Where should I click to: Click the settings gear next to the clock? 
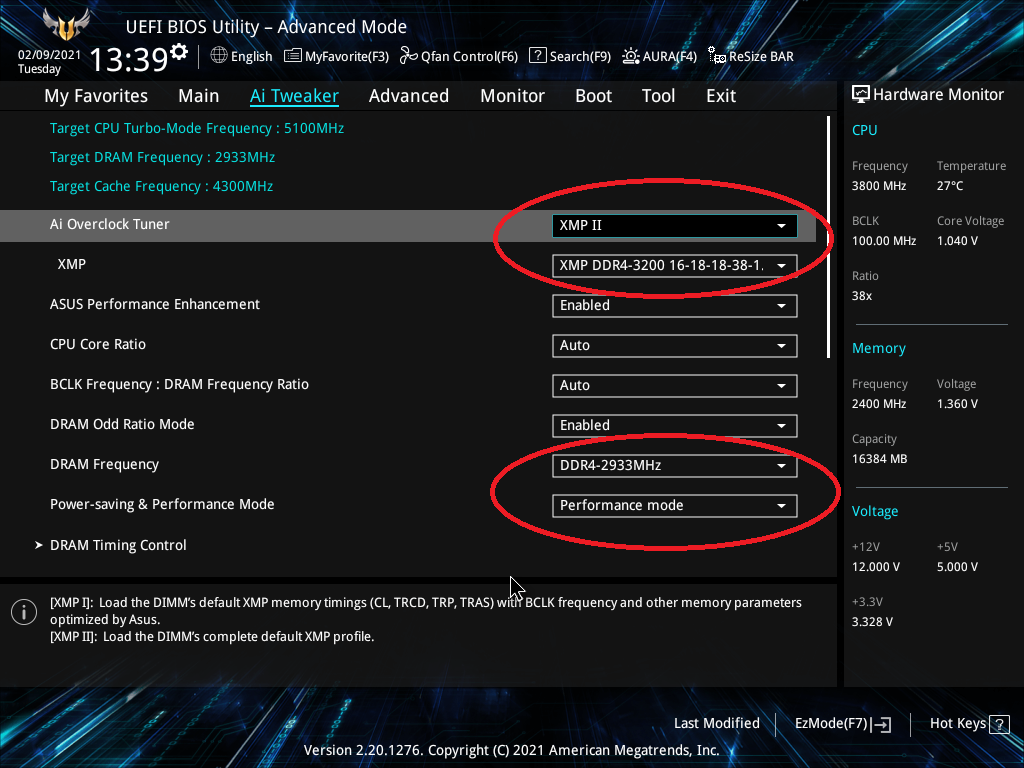tap(179, 51)
